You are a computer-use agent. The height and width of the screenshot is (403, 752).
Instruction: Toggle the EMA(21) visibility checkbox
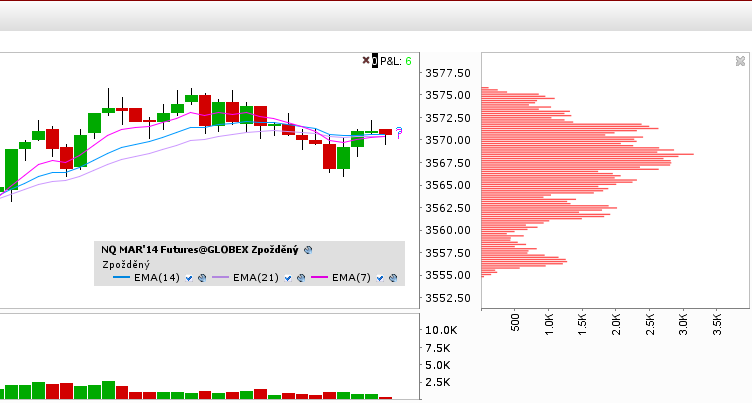[x=288, y=278]
